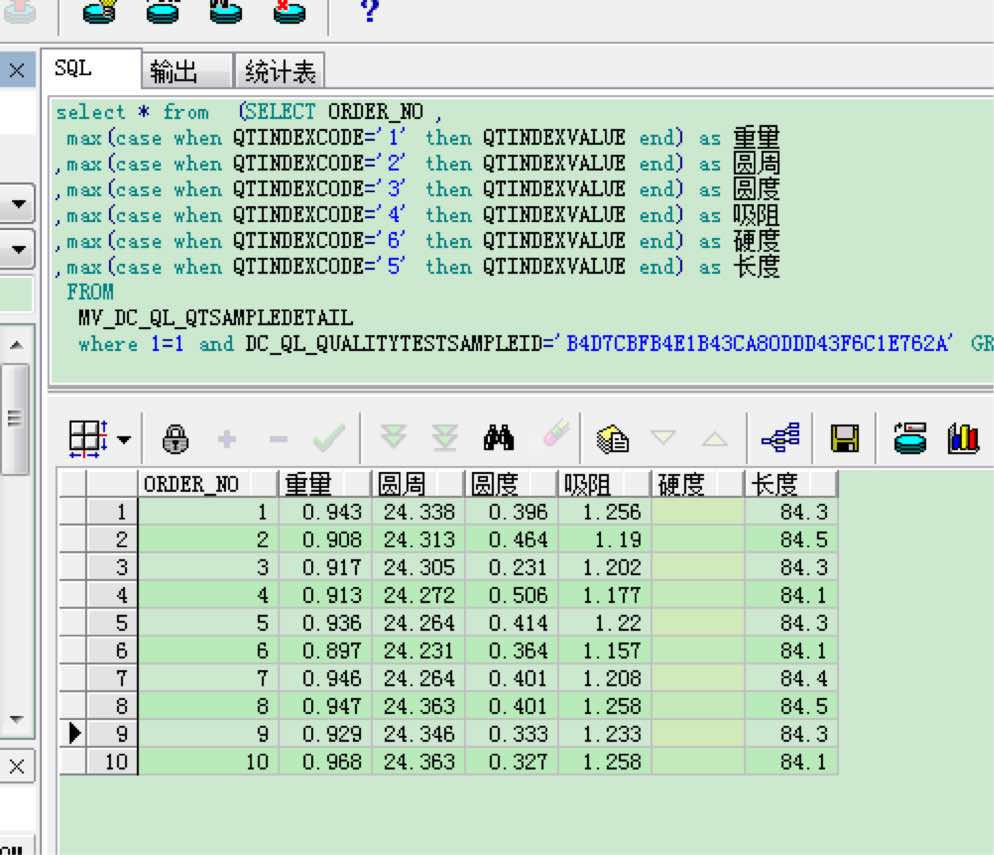Viewport: 994px width, 855px height.
Task: Click the database export results icon
Action: tap(910, 438)
